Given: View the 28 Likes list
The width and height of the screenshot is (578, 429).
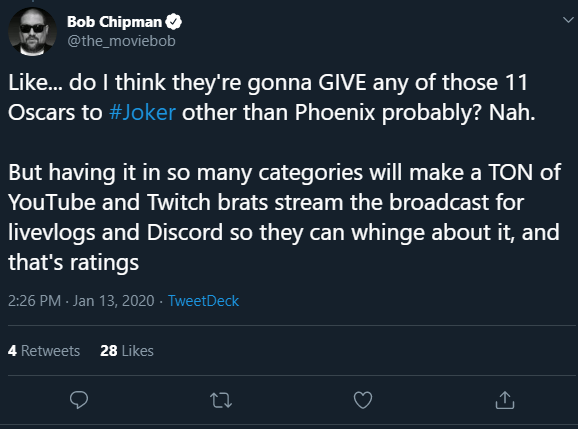Looking at the screenshot, I should (127, 351).
